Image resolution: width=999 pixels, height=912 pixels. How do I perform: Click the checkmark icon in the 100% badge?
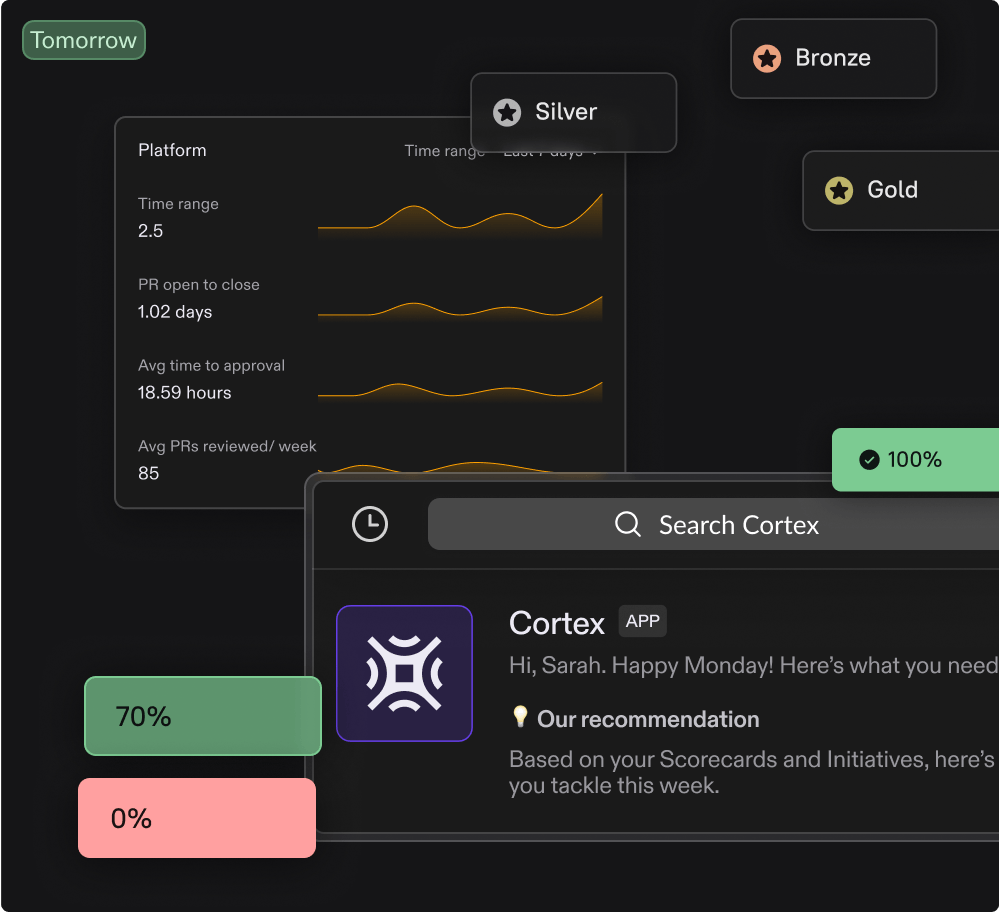pos(869,459)
